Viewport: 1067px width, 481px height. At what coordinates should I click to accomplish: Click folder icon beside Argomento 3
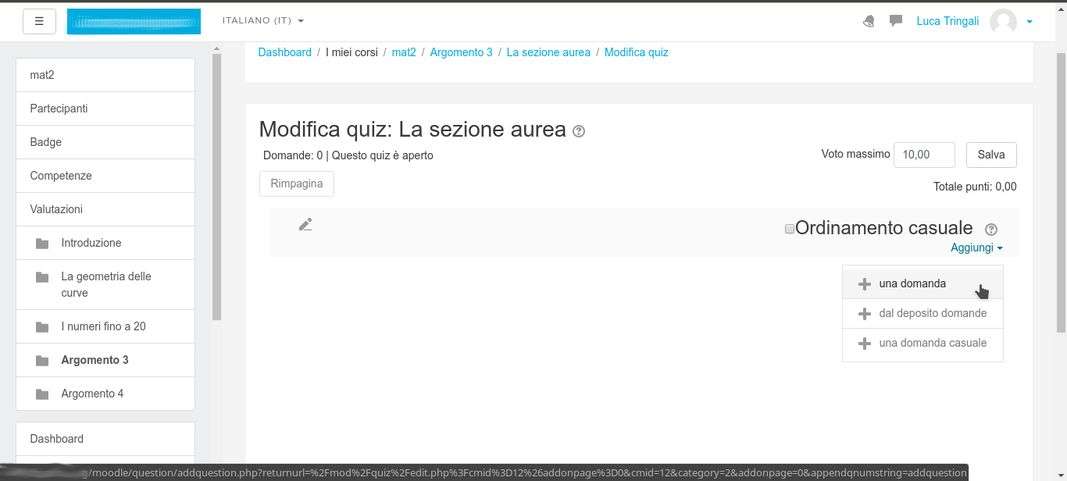pos(42,361)
